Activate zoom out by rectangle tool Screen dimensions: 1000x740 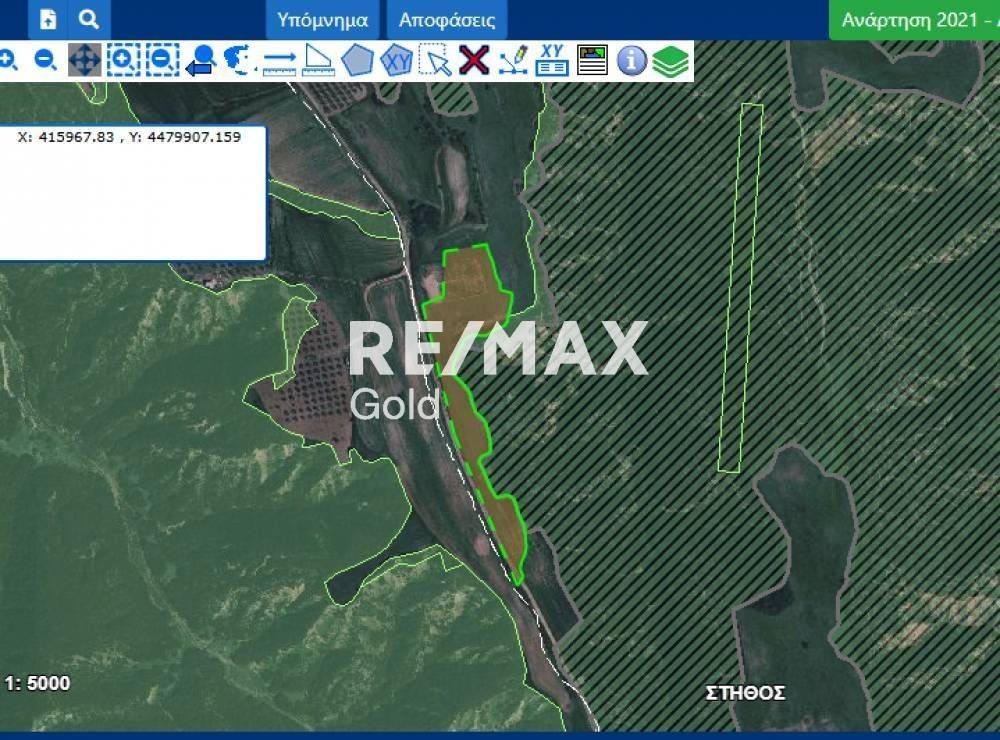162,60
